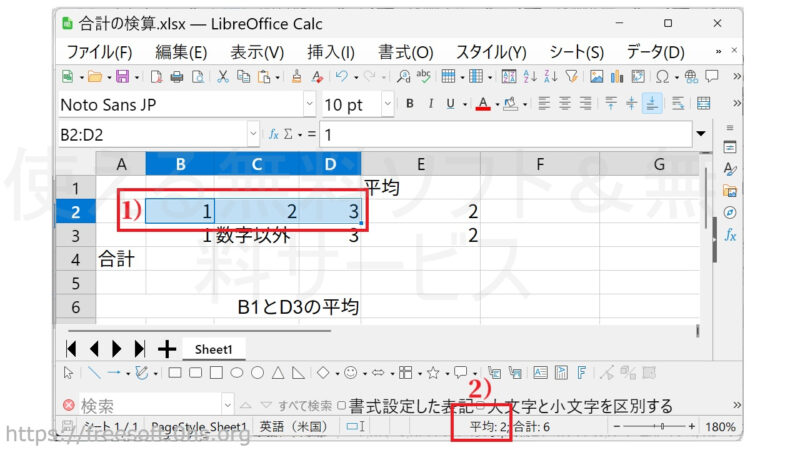Open the 書式(O) menu

tap(406, 52)
